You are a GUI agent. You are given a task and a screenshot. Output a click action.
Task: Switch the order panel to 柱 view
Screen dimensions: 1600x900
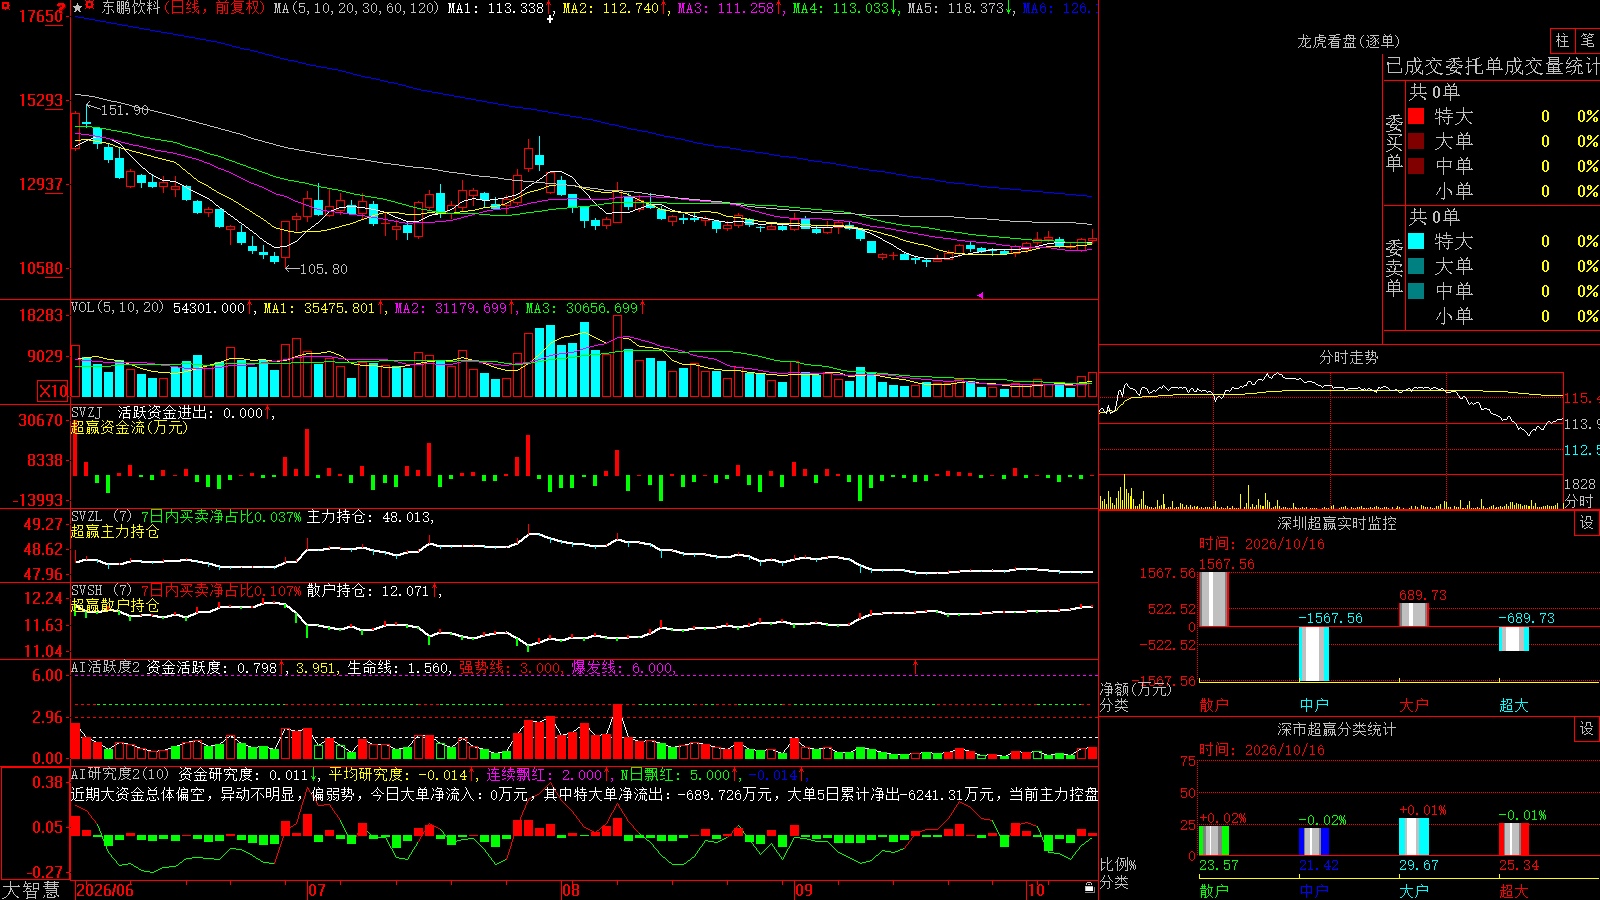click(x=1561, y=41)
